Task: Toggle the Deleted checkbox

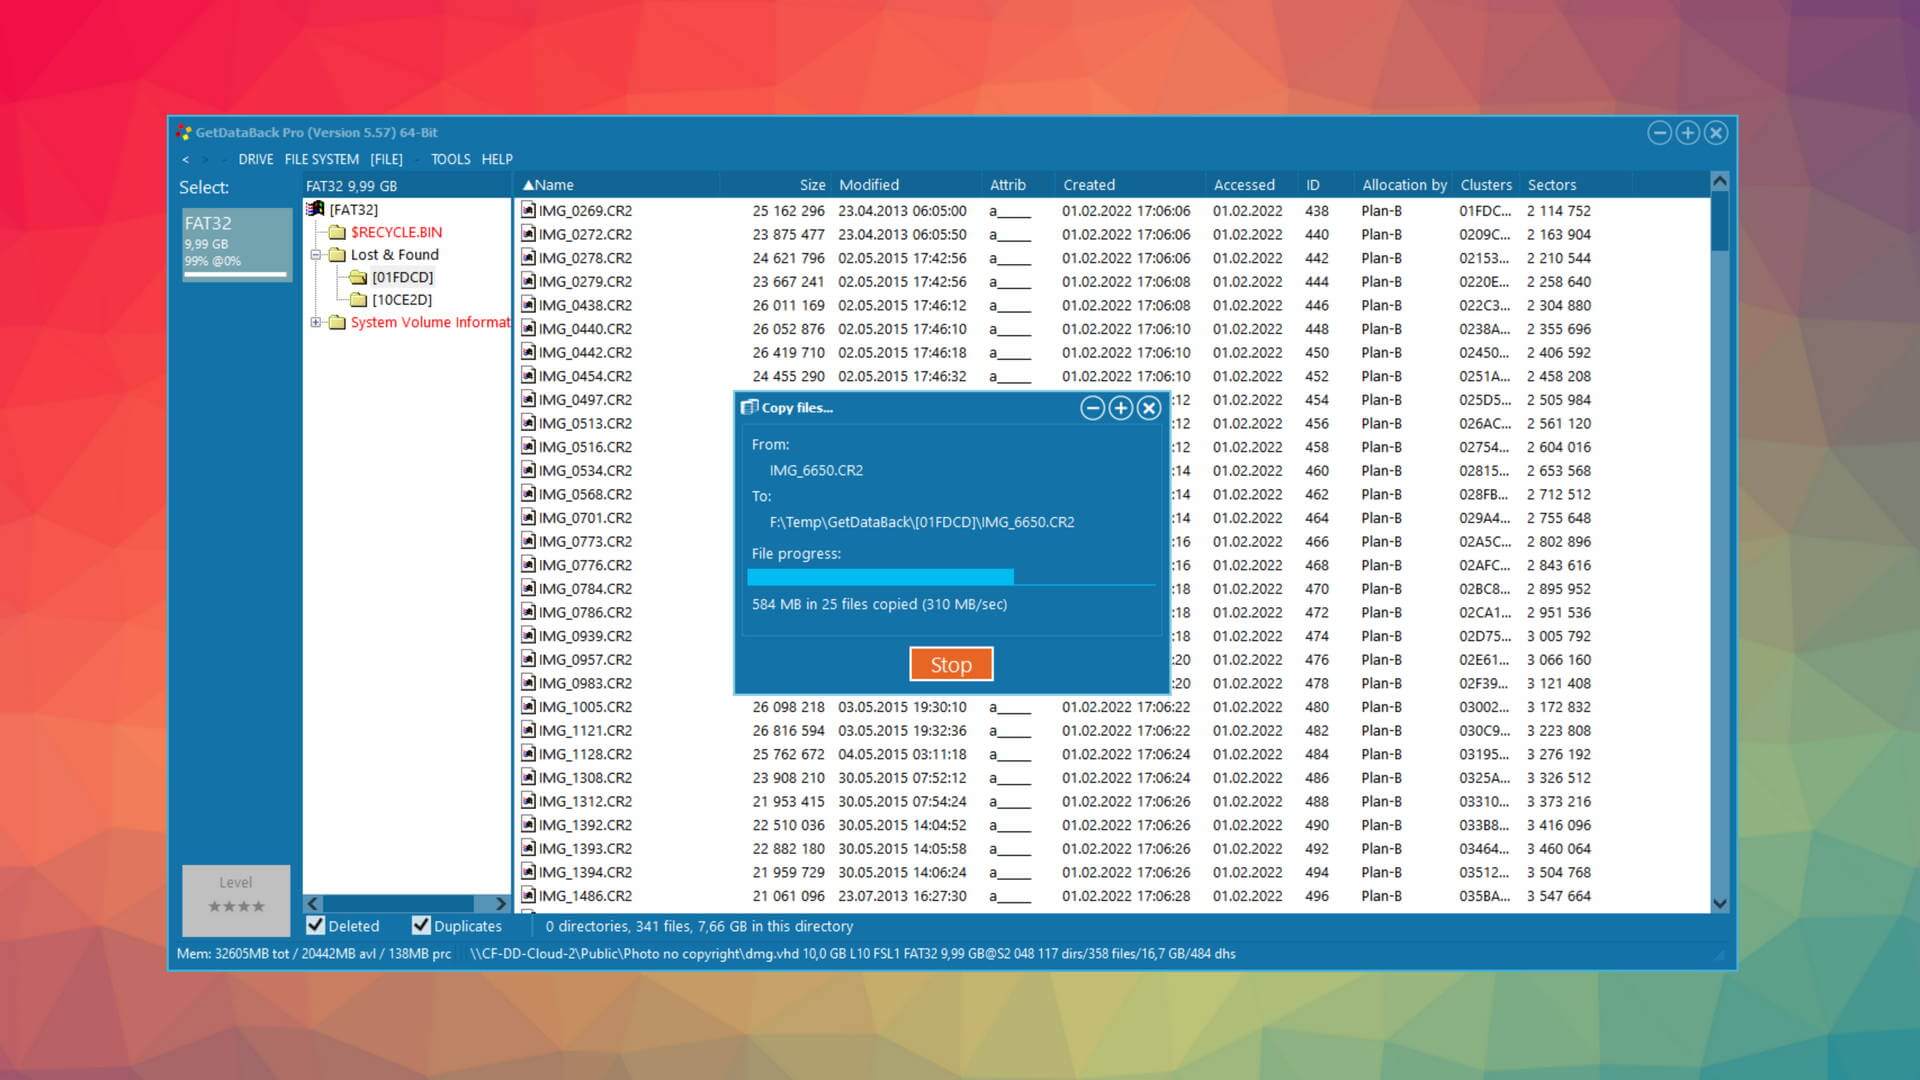Action: click(316, 926)
